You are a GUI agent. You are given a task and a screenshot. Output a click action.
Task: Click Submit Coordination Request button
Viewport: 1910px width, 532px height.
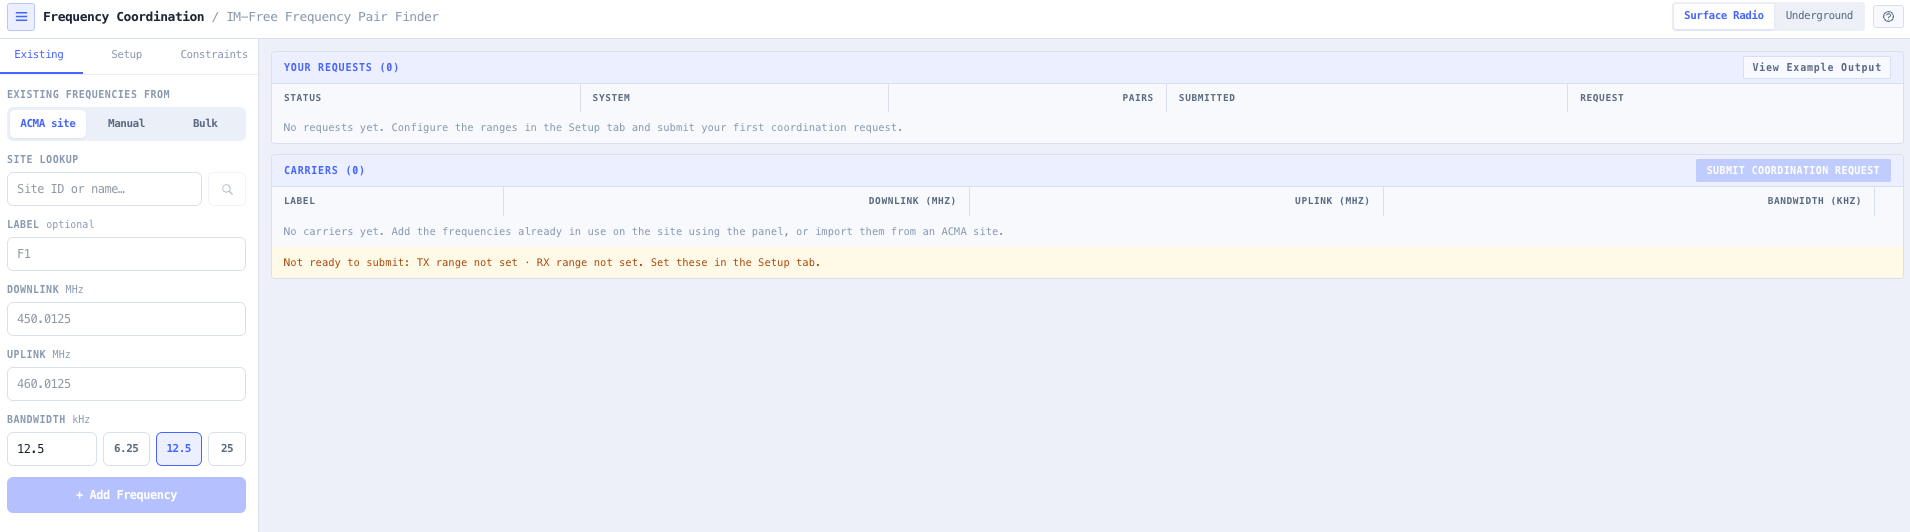pyautogui.click(x=1793, y=171)
